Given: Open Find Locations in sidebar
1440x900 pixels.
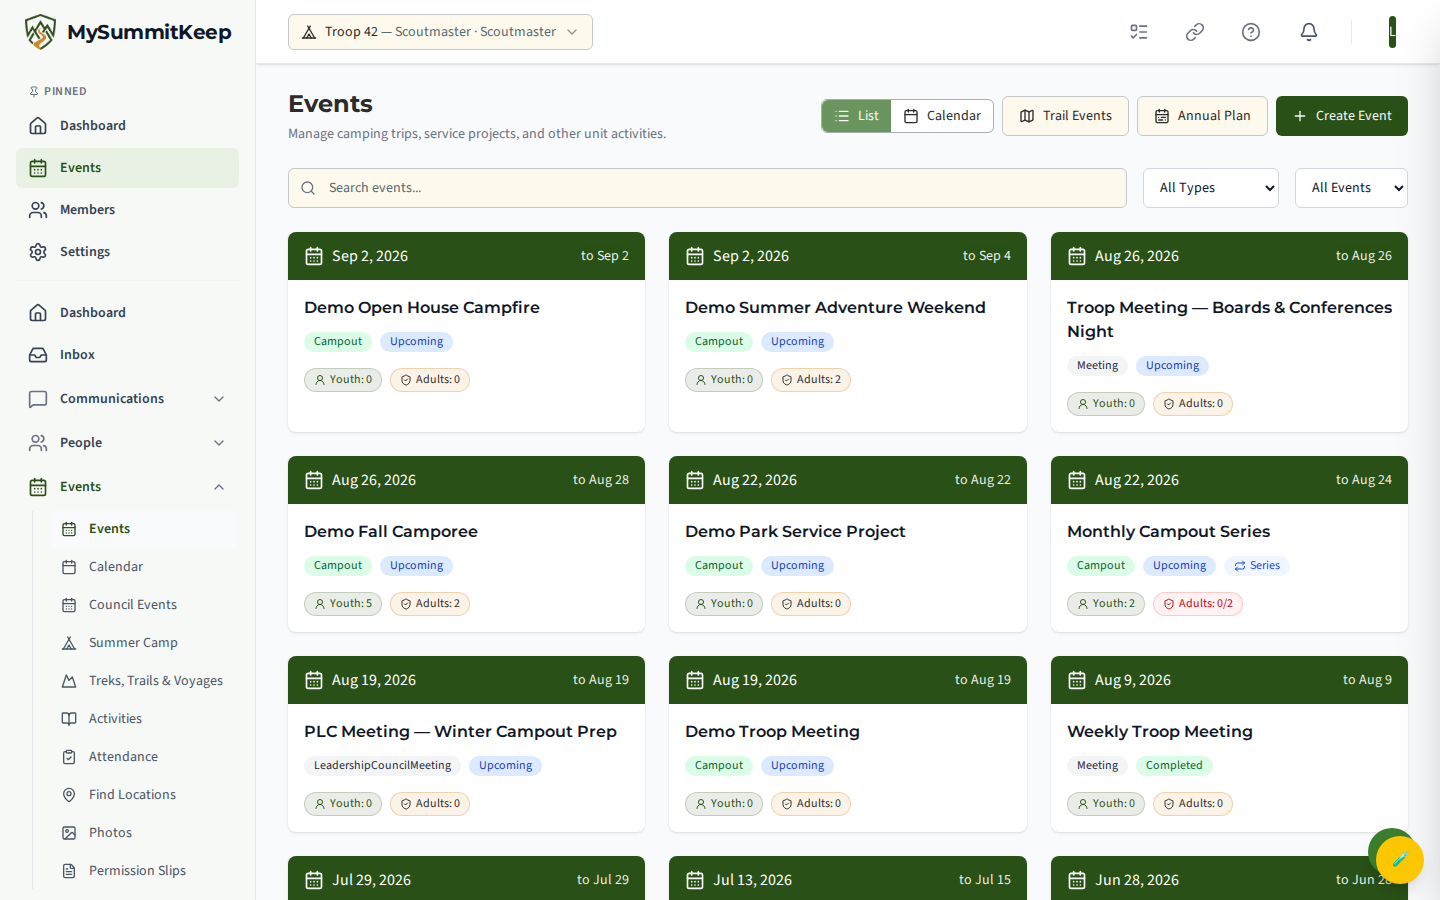Looking at the screenshot, I should tap(144, 795).
